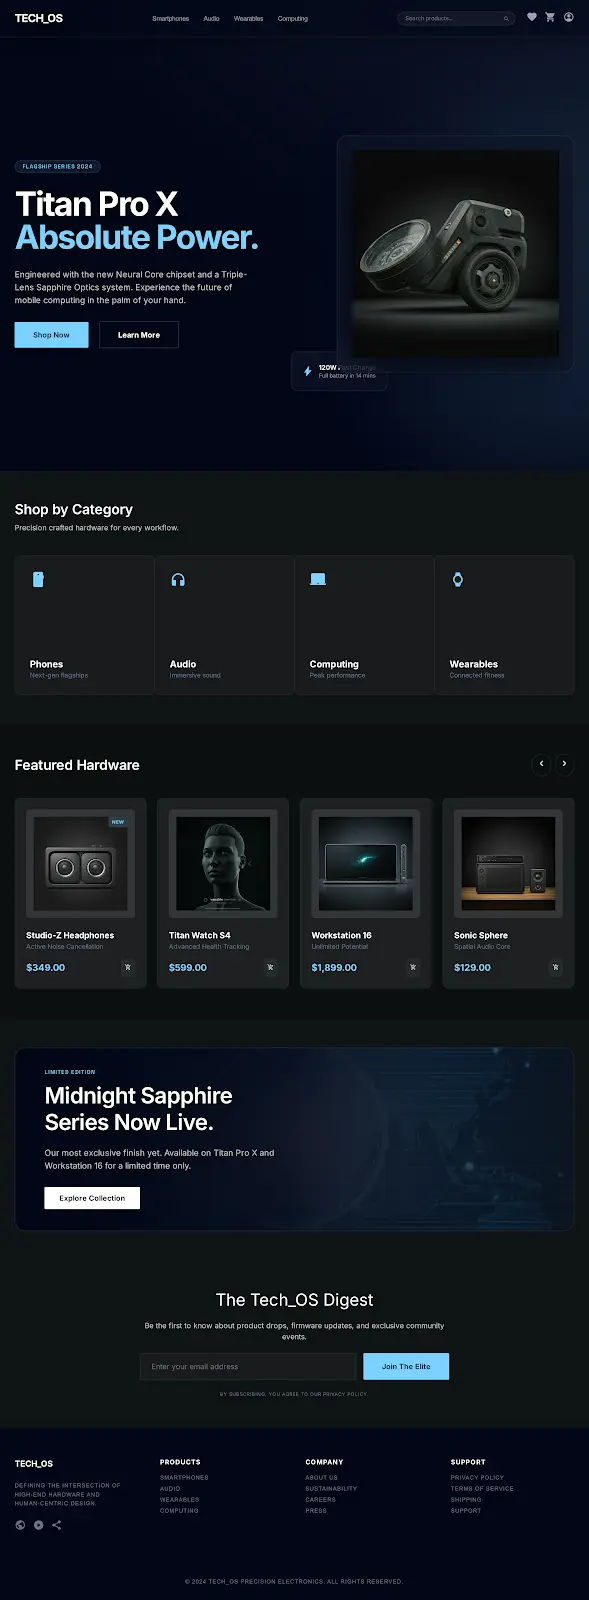Click the $129.00 price

472,968
